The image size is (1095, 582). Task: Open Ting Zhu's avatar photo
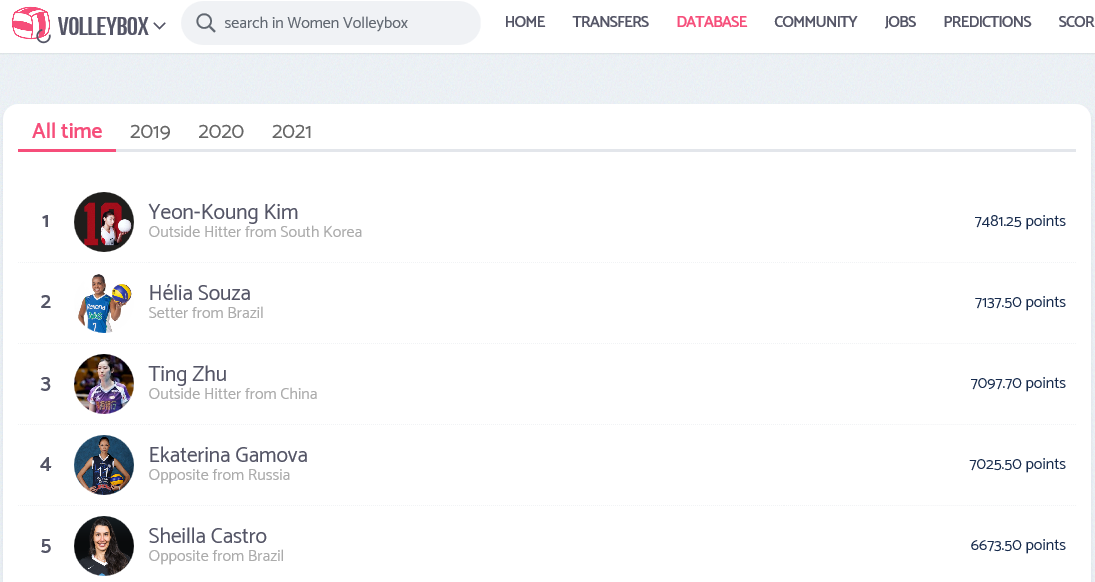[x=104, y=384]
